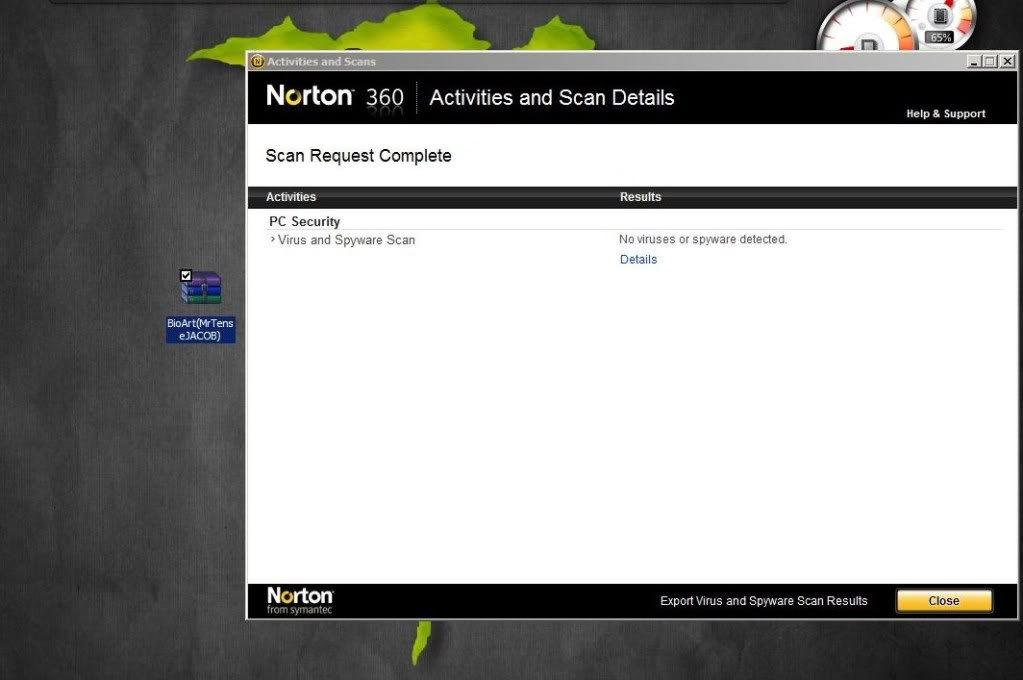Open the Details link for the scan
The image size is (1023, 680).
tap(638, 259)
